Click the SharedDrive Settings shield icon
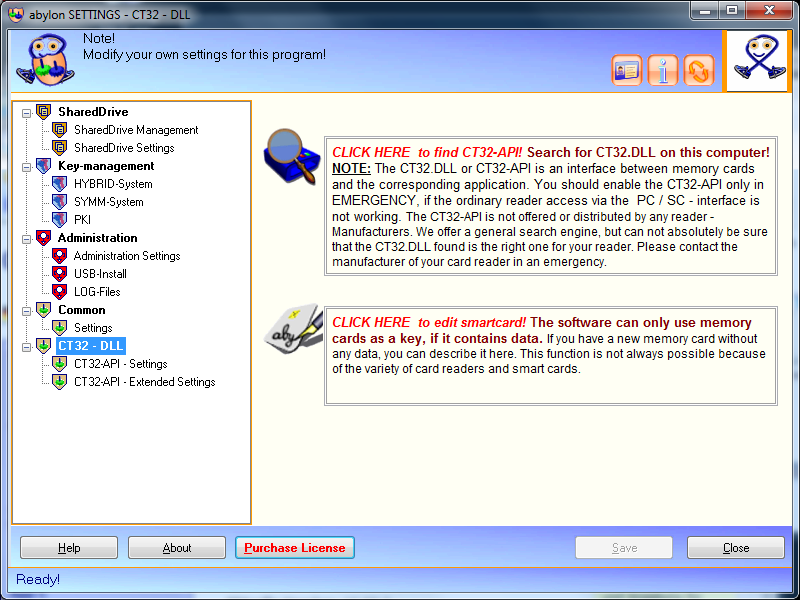The height and width of the screenshot is (600, 800). point(60,147)
